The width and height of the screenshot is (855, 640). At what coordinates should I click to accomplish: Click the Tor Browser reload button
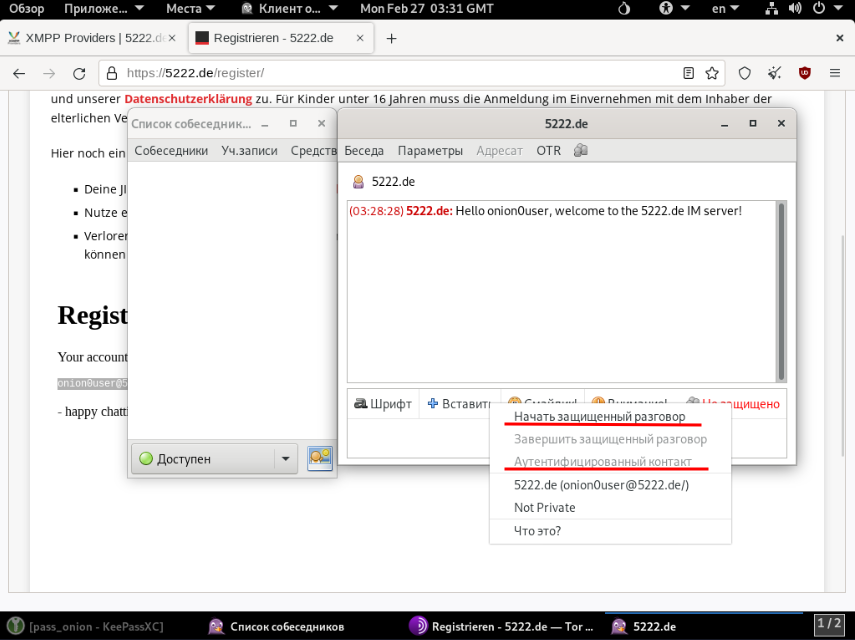(78, 73)
